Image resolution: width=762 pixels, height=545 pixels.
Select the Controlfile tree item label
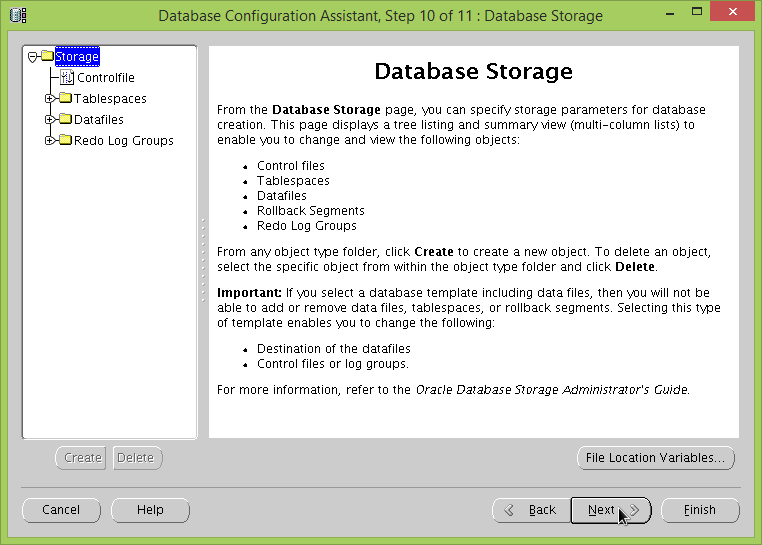(x=106, y=78)
